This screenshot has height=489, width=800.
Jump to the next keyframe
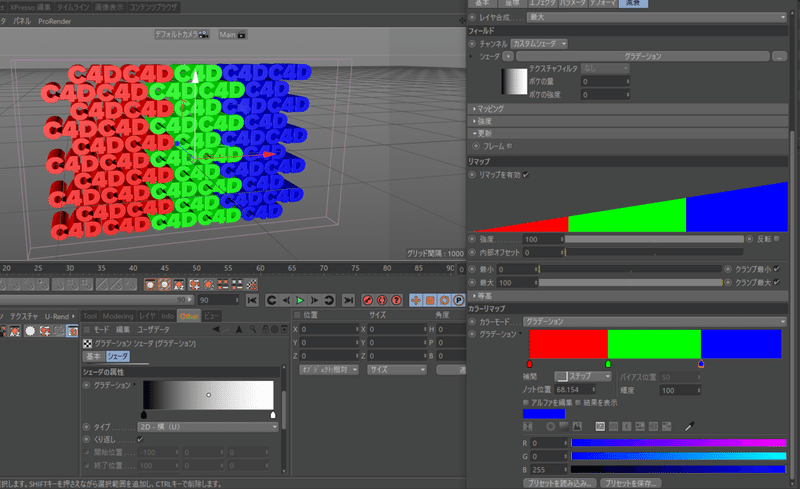coord(329,300)
